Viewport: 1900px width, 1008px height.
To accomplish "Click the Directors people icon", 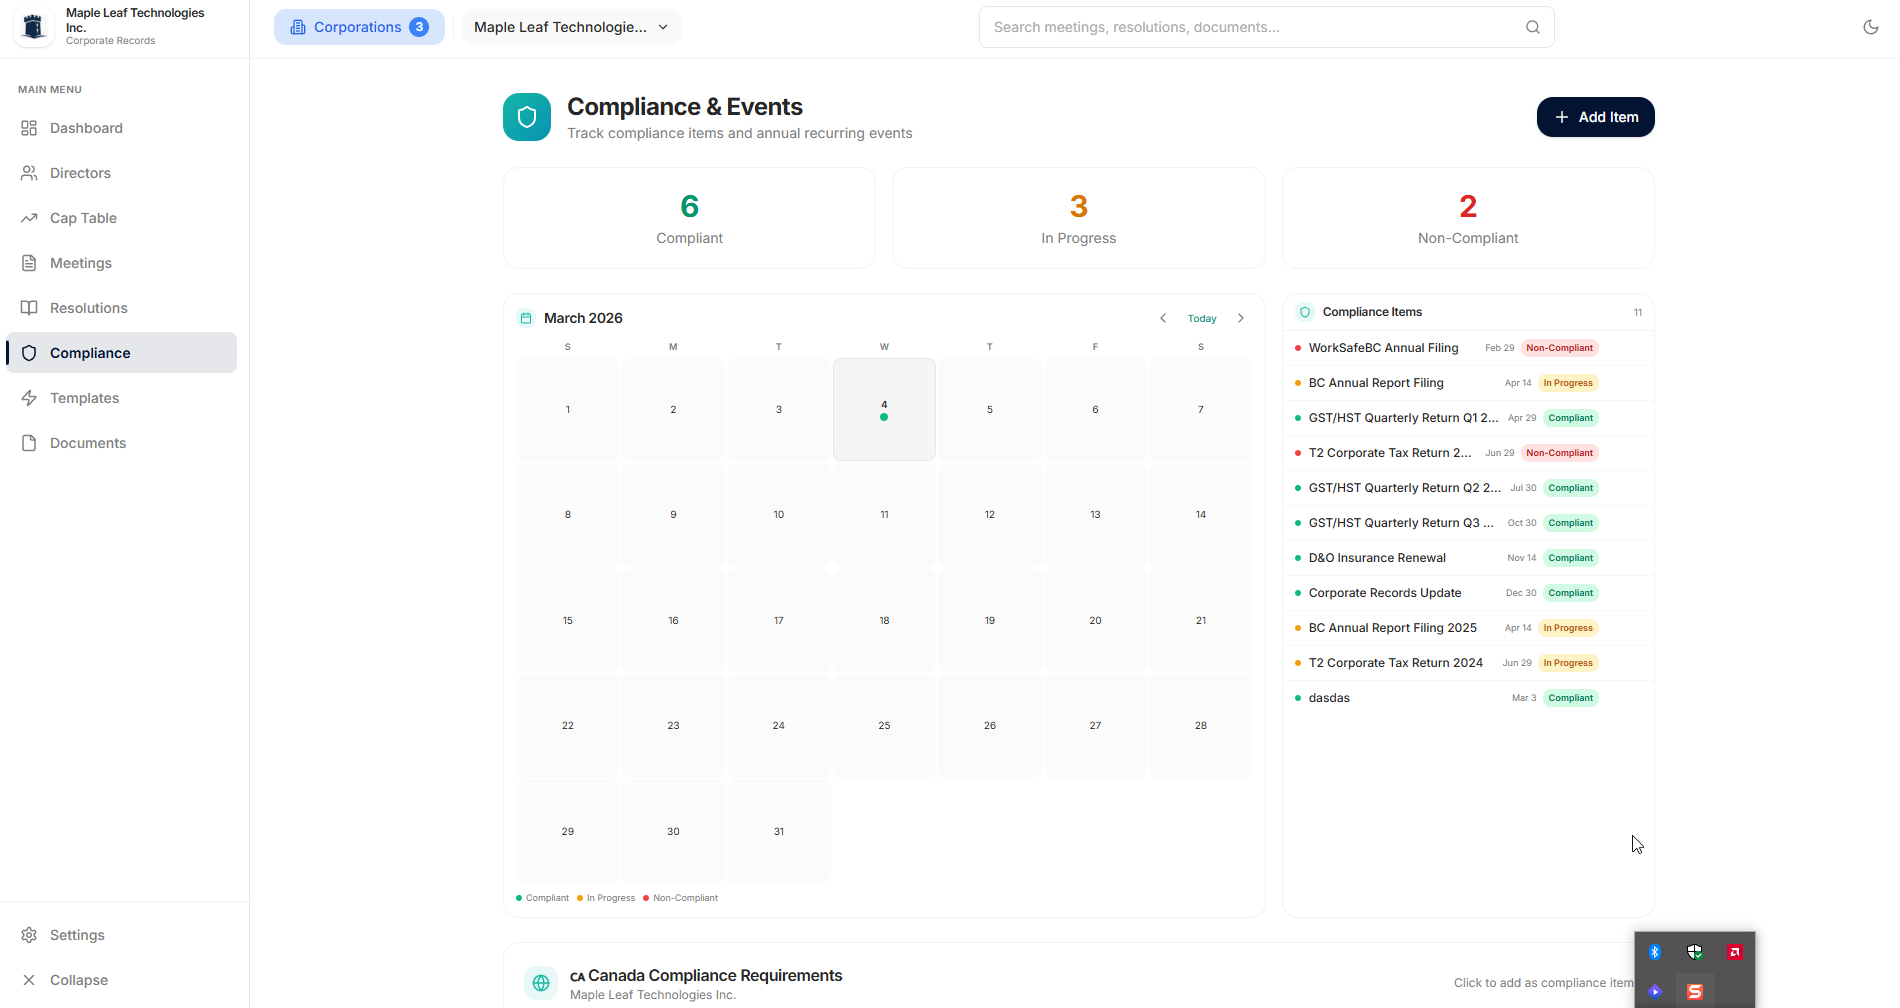I will [29, 173].
